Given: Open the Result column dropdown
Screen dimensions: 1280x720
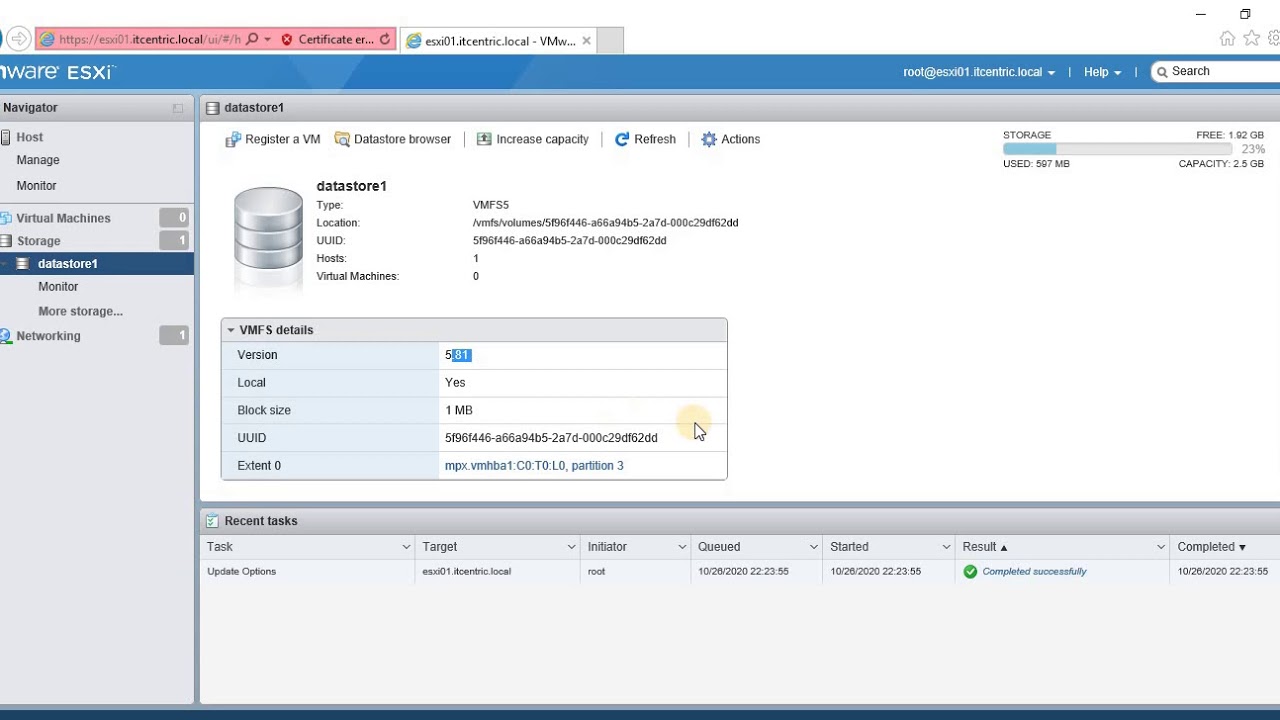Looking at the screenshot, I should pos(1161,547).
